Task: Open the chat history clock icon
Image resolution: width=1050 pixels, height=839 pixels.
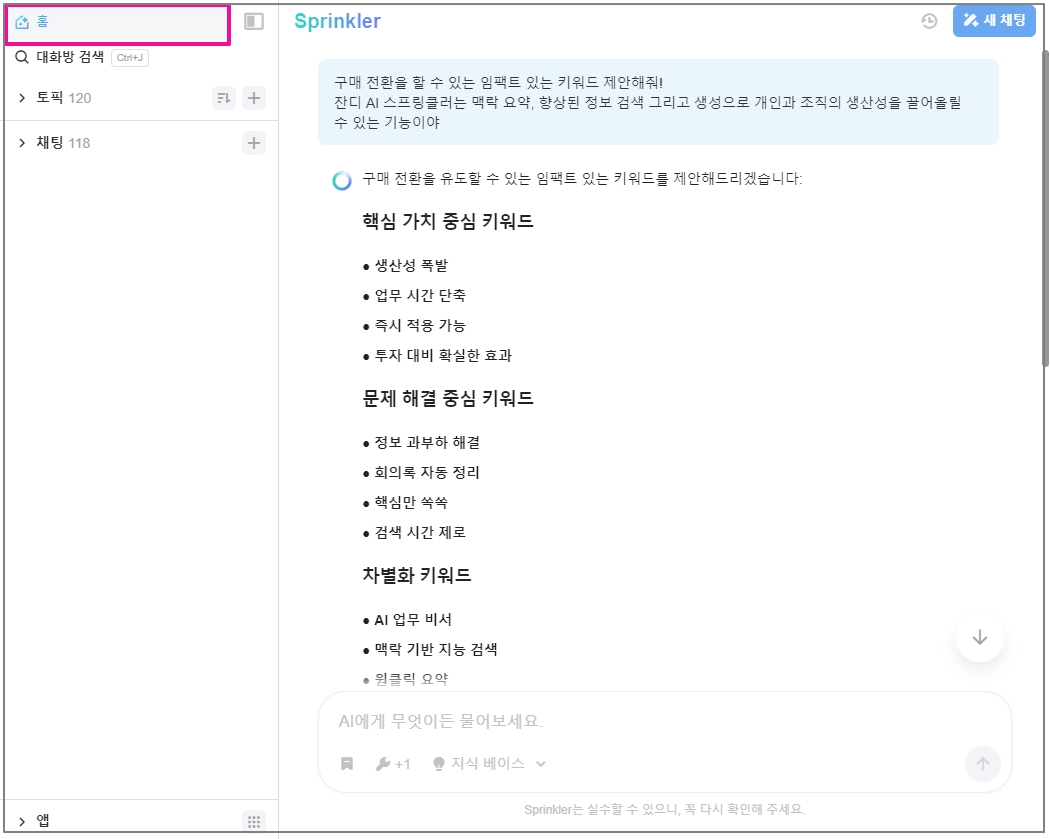Action: click(x=929, y=21)
